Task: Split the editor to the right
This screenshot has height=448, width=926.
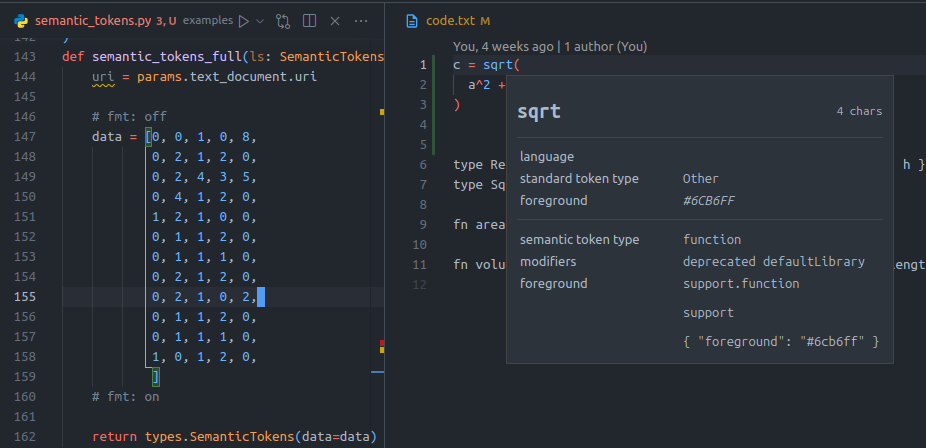Action: (309, 21)
